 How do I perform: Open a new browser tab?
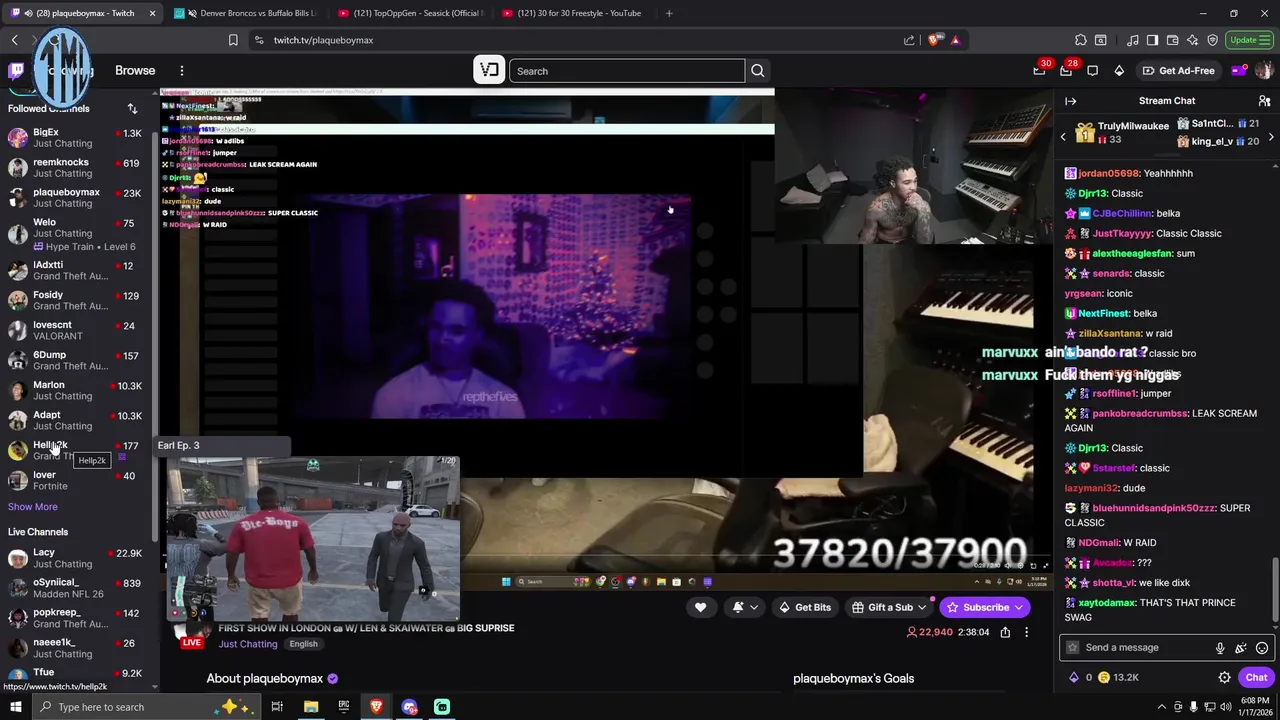[669, 13]
